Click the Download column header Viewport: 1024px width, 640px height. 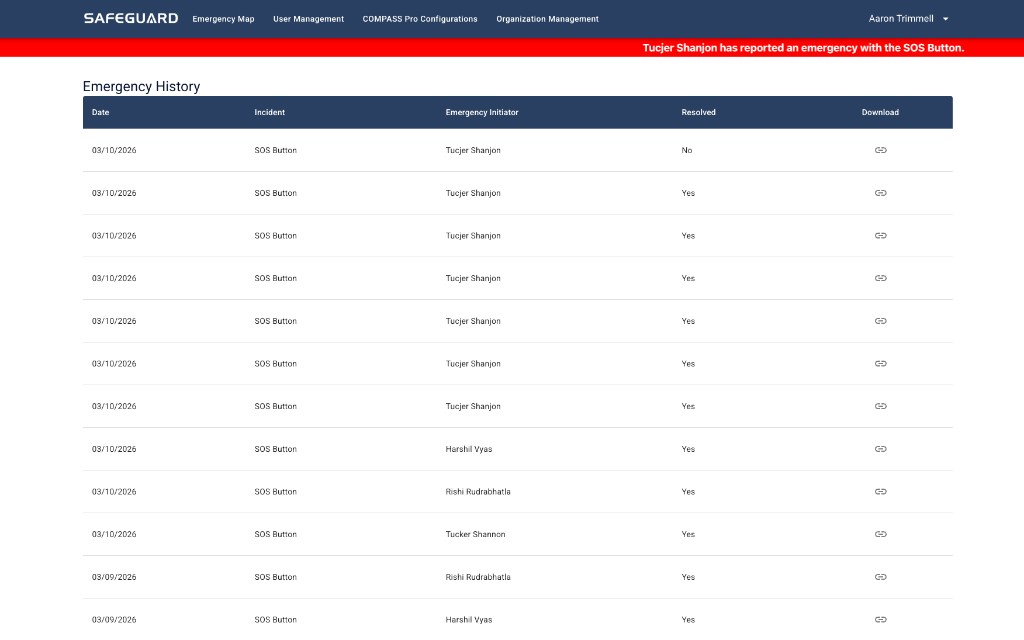[880, 112]
